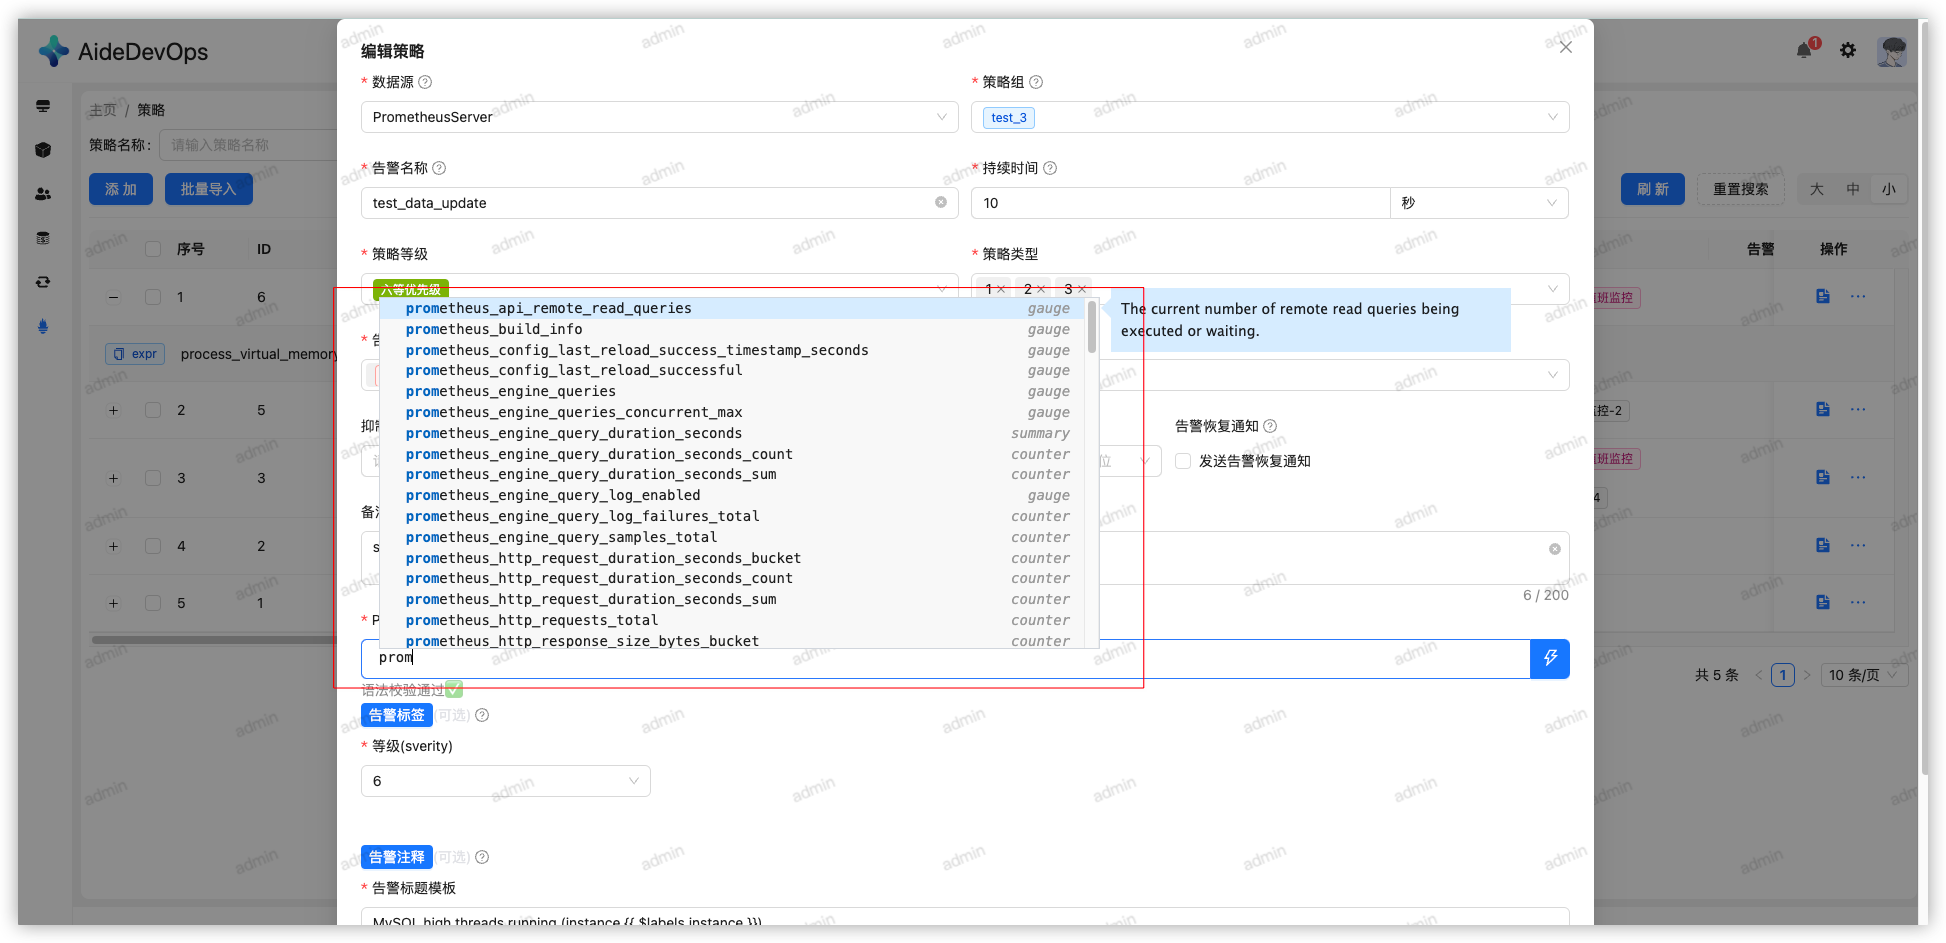Open the sync icon in the sidebar
The image size is (1946, 943).
[x=43, y=282]
